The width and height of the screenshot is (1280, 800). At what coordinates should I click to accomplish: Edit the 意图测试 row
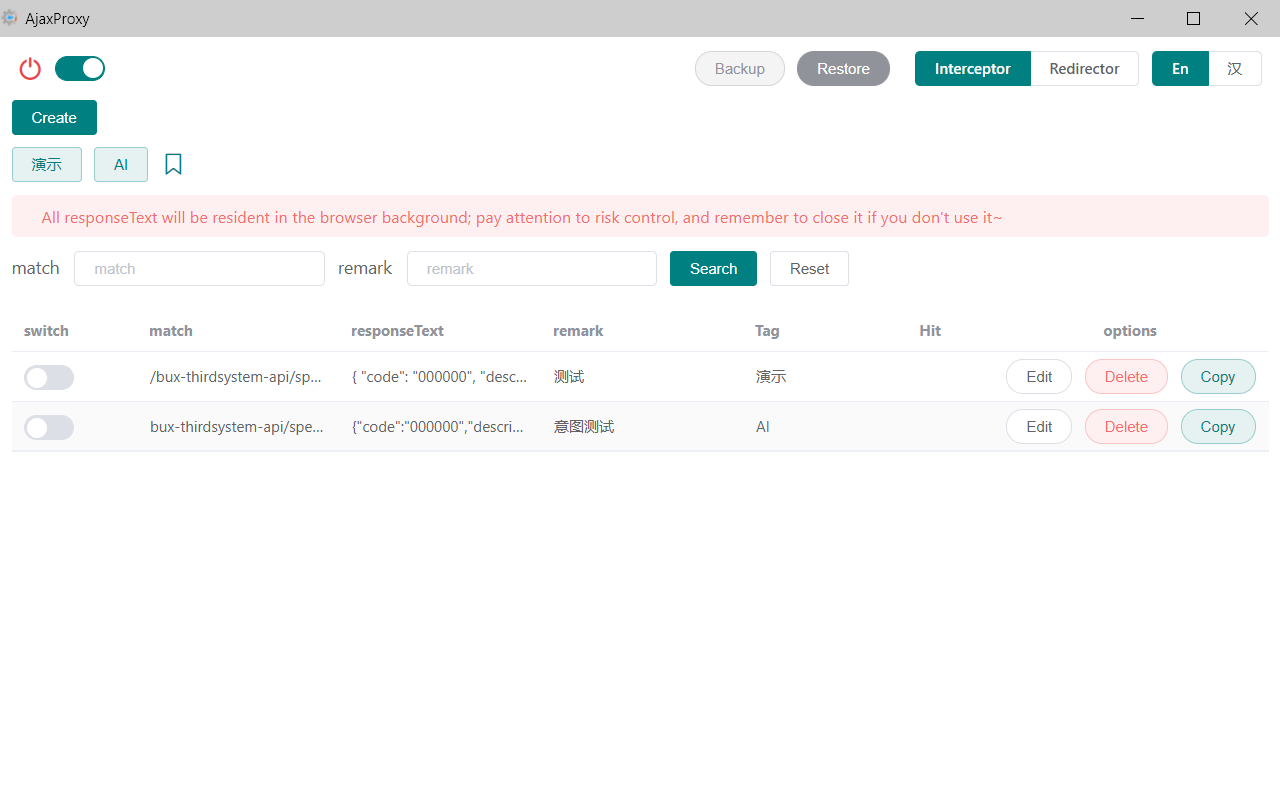(1039, 426)
